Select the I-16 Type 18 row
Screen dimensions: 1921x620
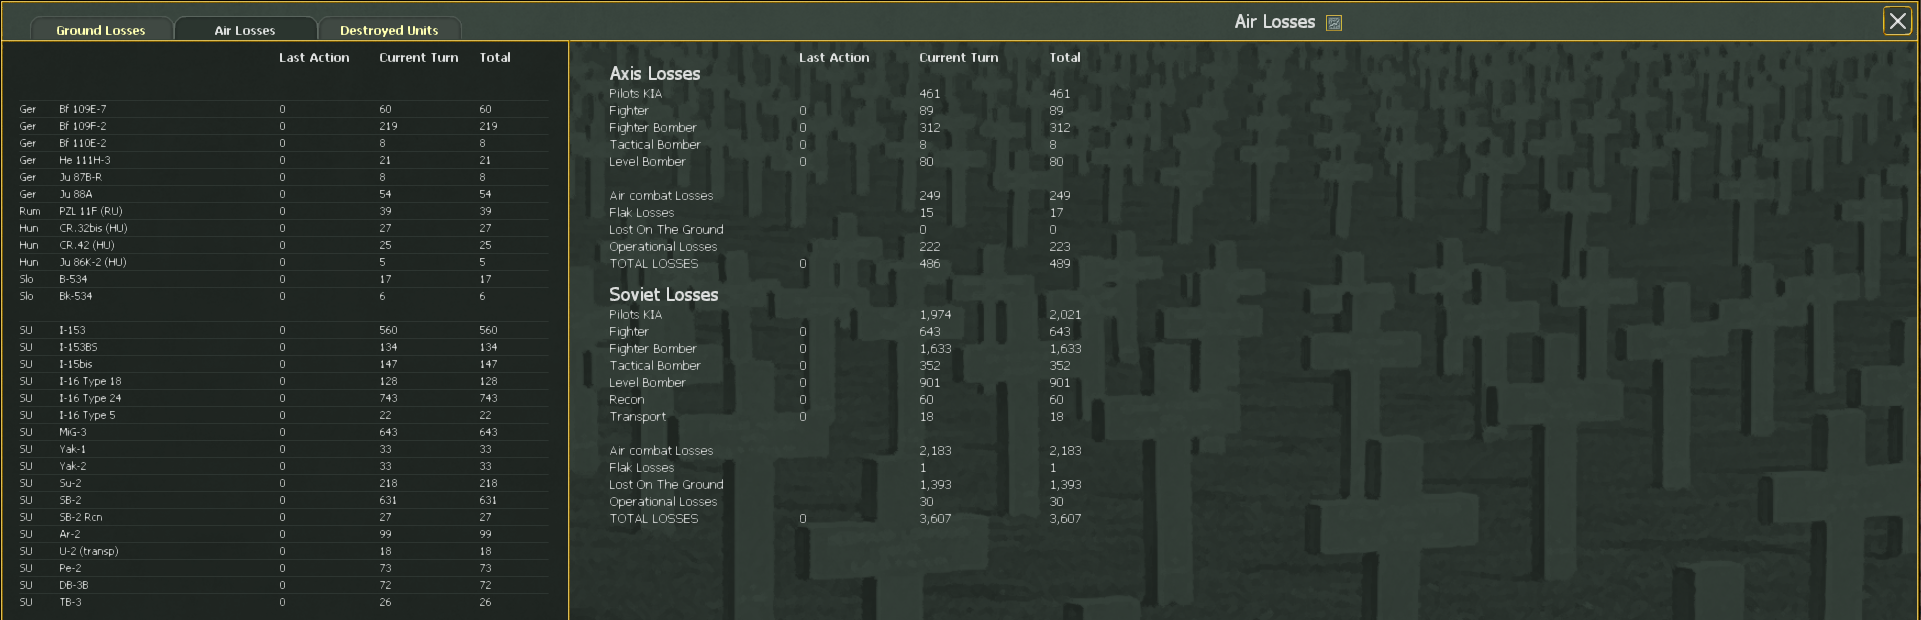pos(283,381)
